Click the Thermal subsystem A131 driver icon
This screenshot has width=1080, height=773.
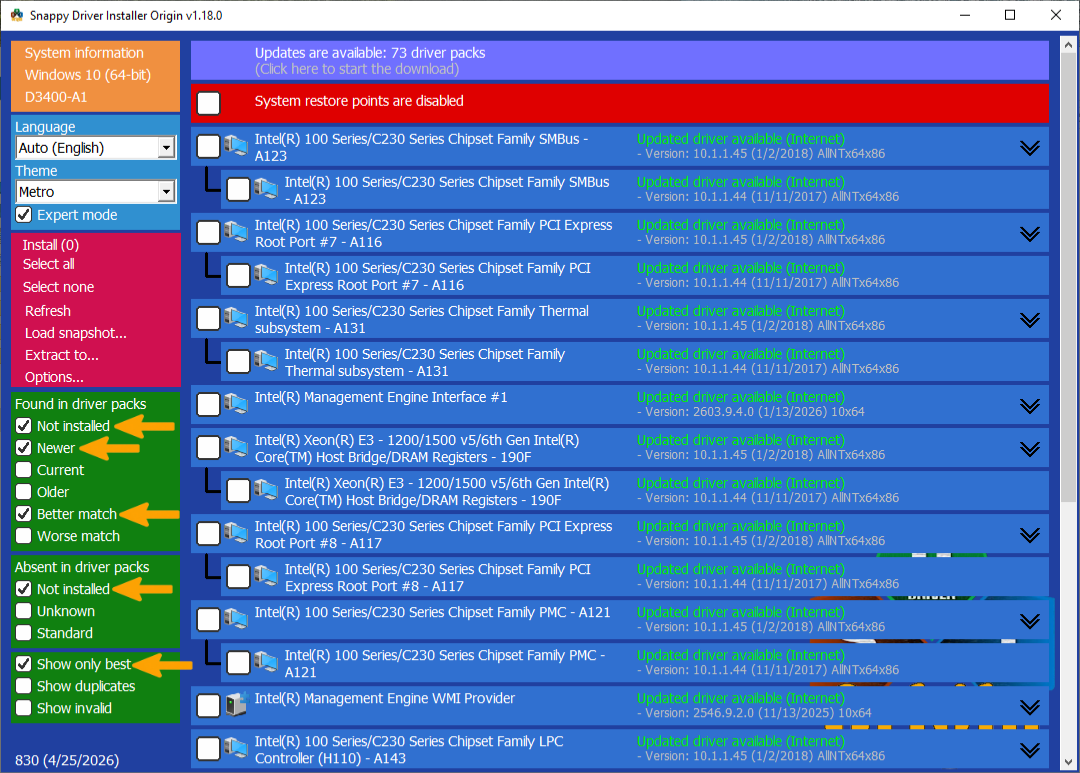[x=236, y=318]
